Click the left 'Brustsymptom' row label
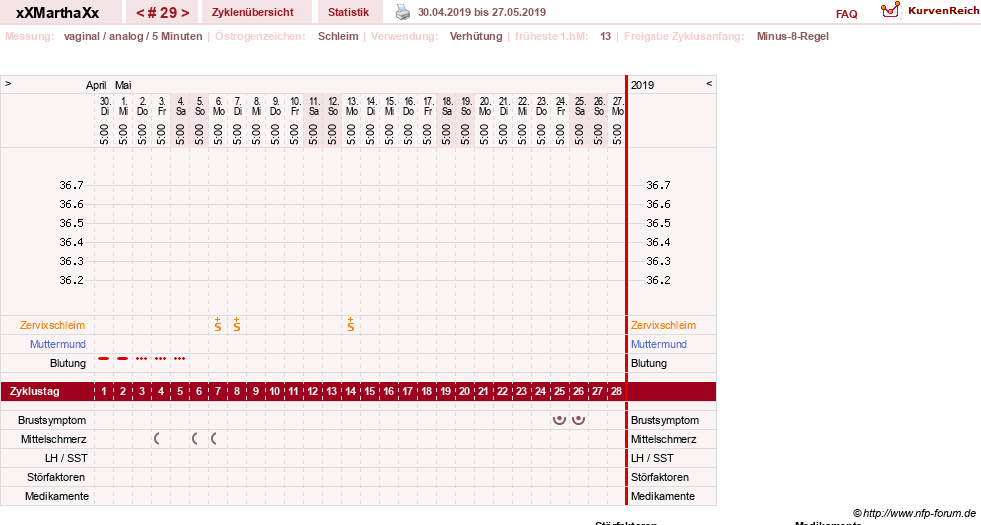Screen dimensions: 981x525 [x=52, y=420]
